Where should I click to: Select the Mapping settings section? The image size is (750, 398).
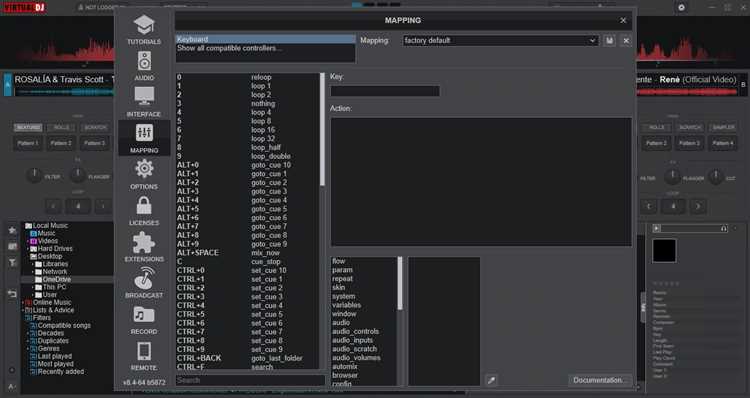[x=144, y=138]
